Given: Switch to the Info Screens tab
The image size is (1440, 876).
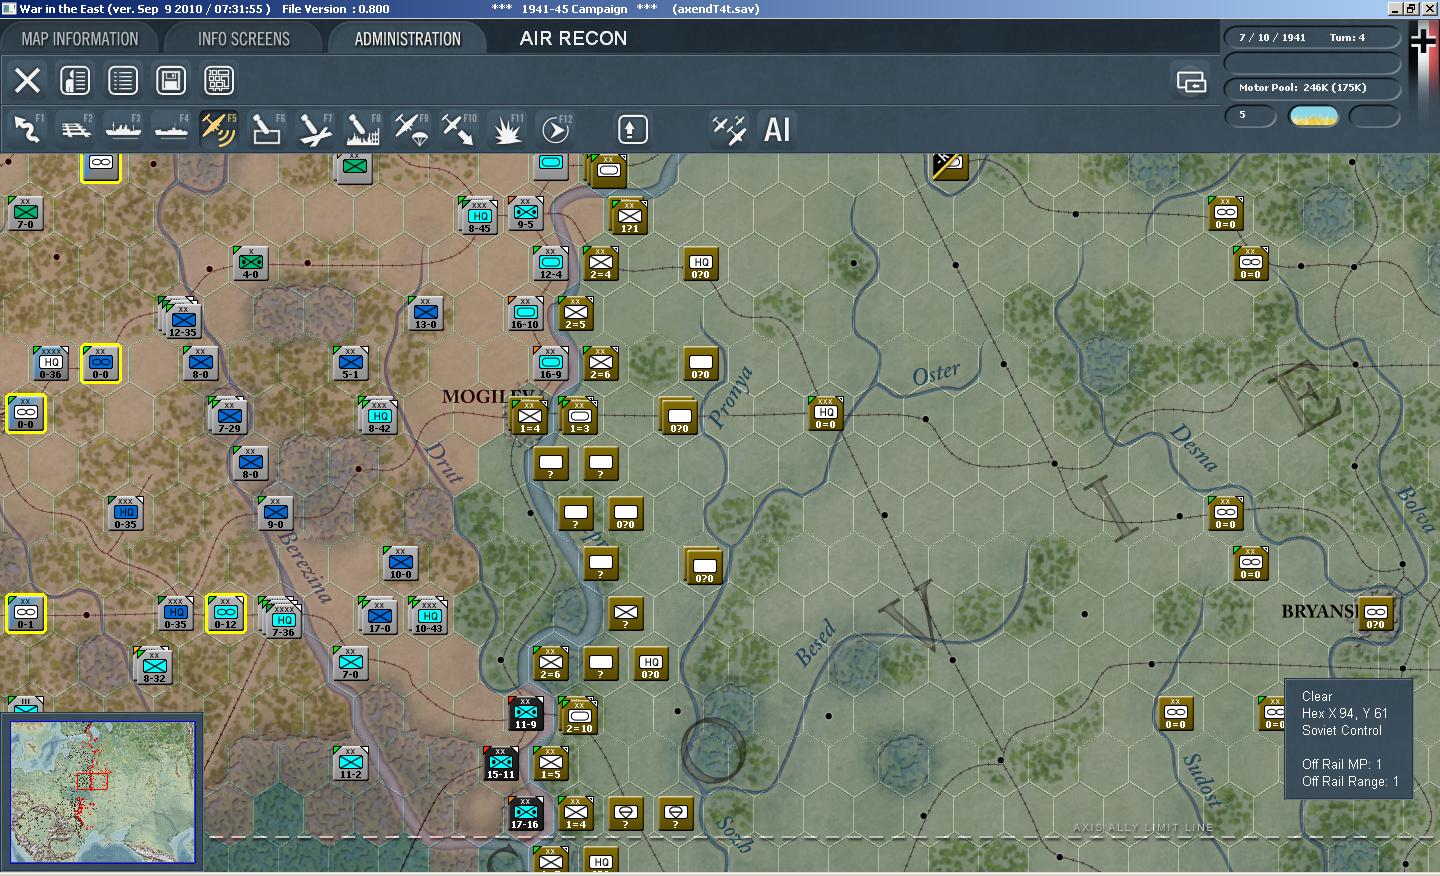Looking at the screenshot, I should (244, 39).
